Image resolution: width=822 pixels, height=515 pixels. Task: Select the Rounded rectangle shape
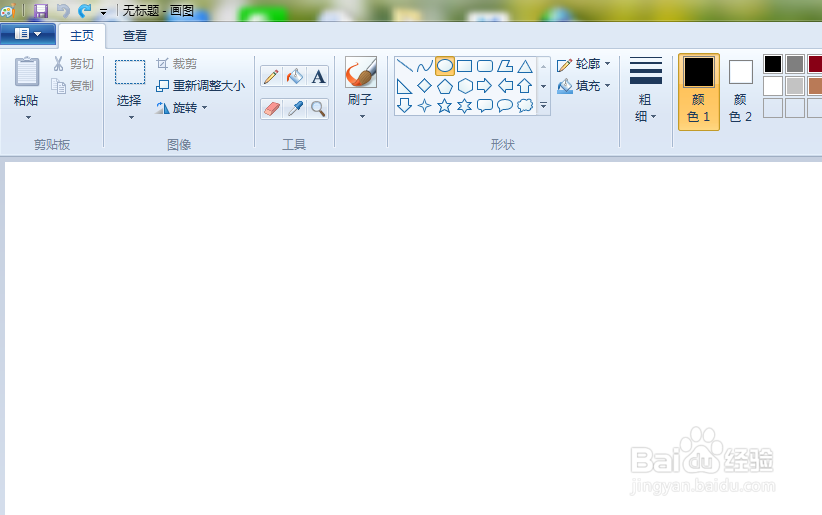tap(484, 66)
